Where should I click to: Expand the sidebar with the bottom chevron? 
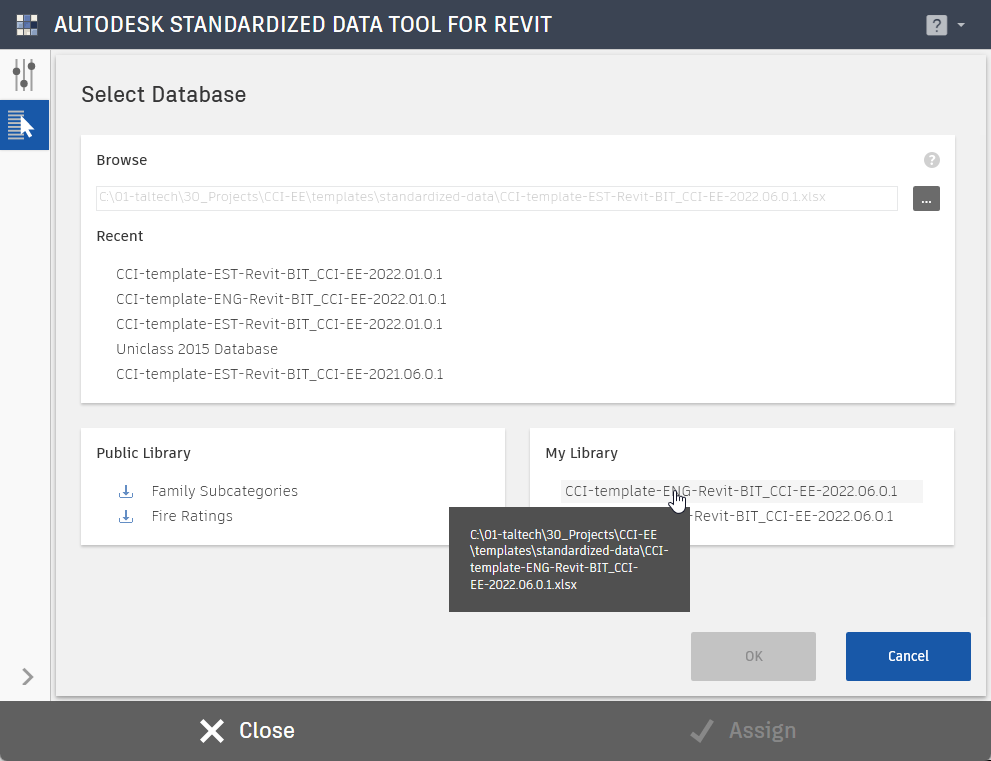point(27,677)
